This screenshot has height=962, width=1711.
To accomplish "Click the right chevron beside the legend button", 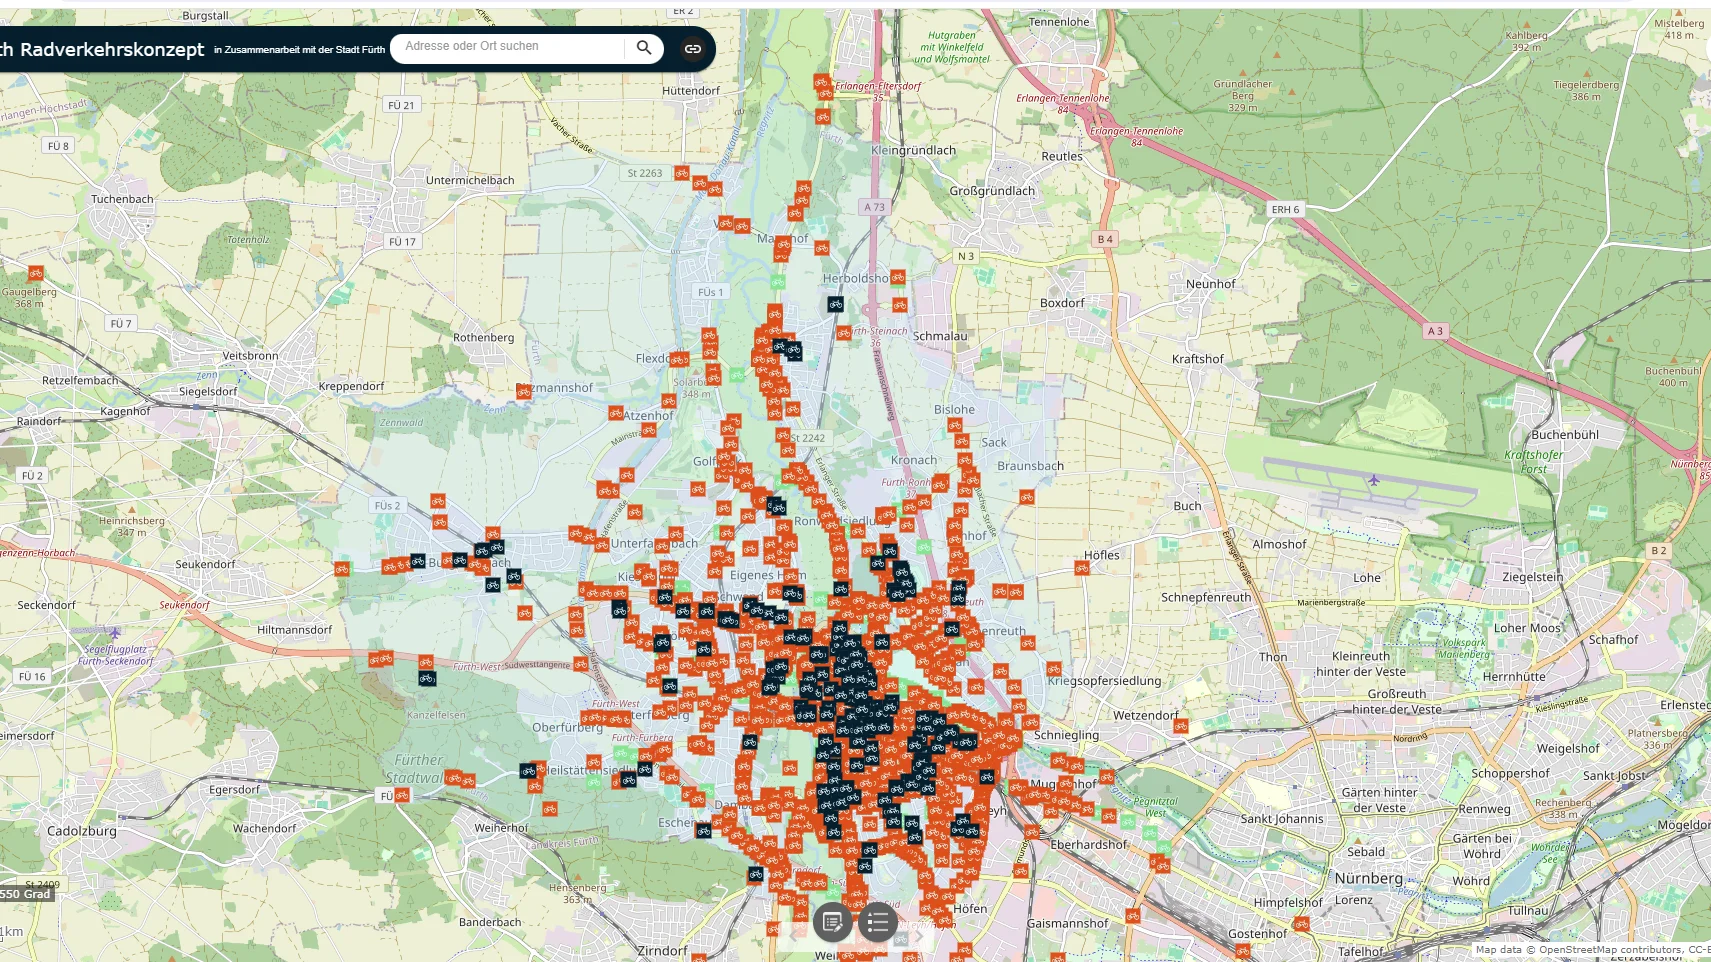I will (x=918, y=937).
